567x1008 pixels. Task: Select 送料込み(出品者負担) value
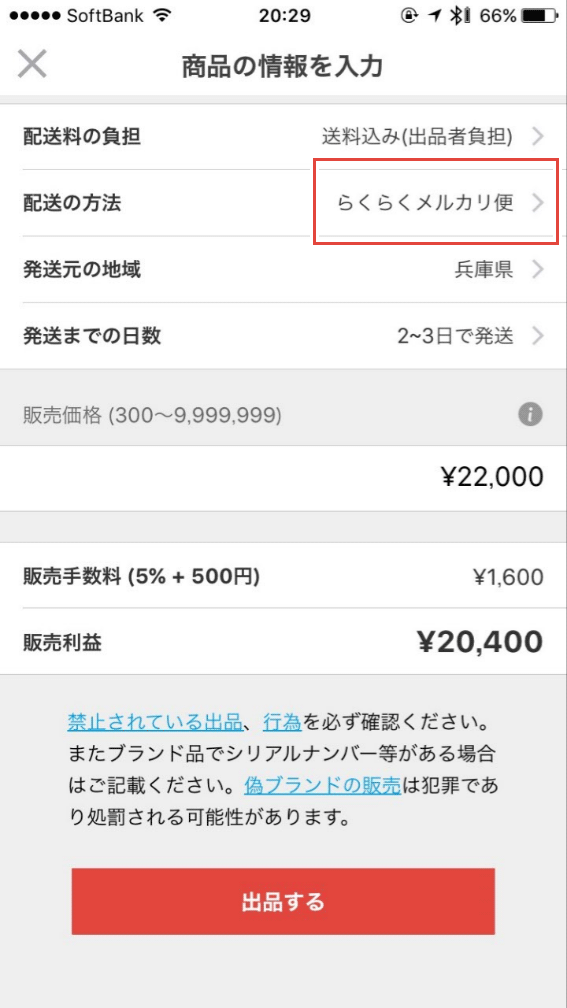[x=417, y=136]
